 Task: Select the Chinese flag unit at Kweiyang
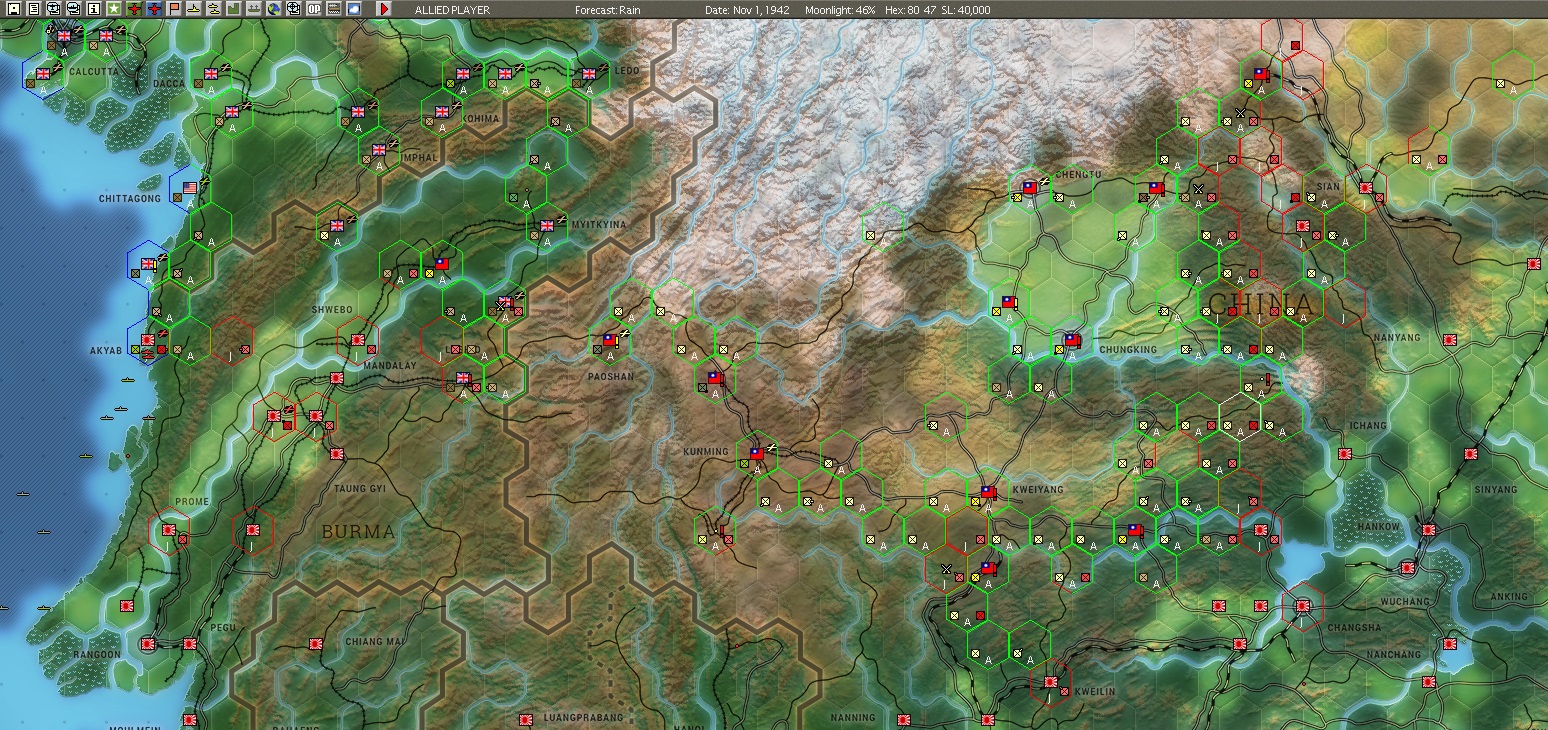988,491
